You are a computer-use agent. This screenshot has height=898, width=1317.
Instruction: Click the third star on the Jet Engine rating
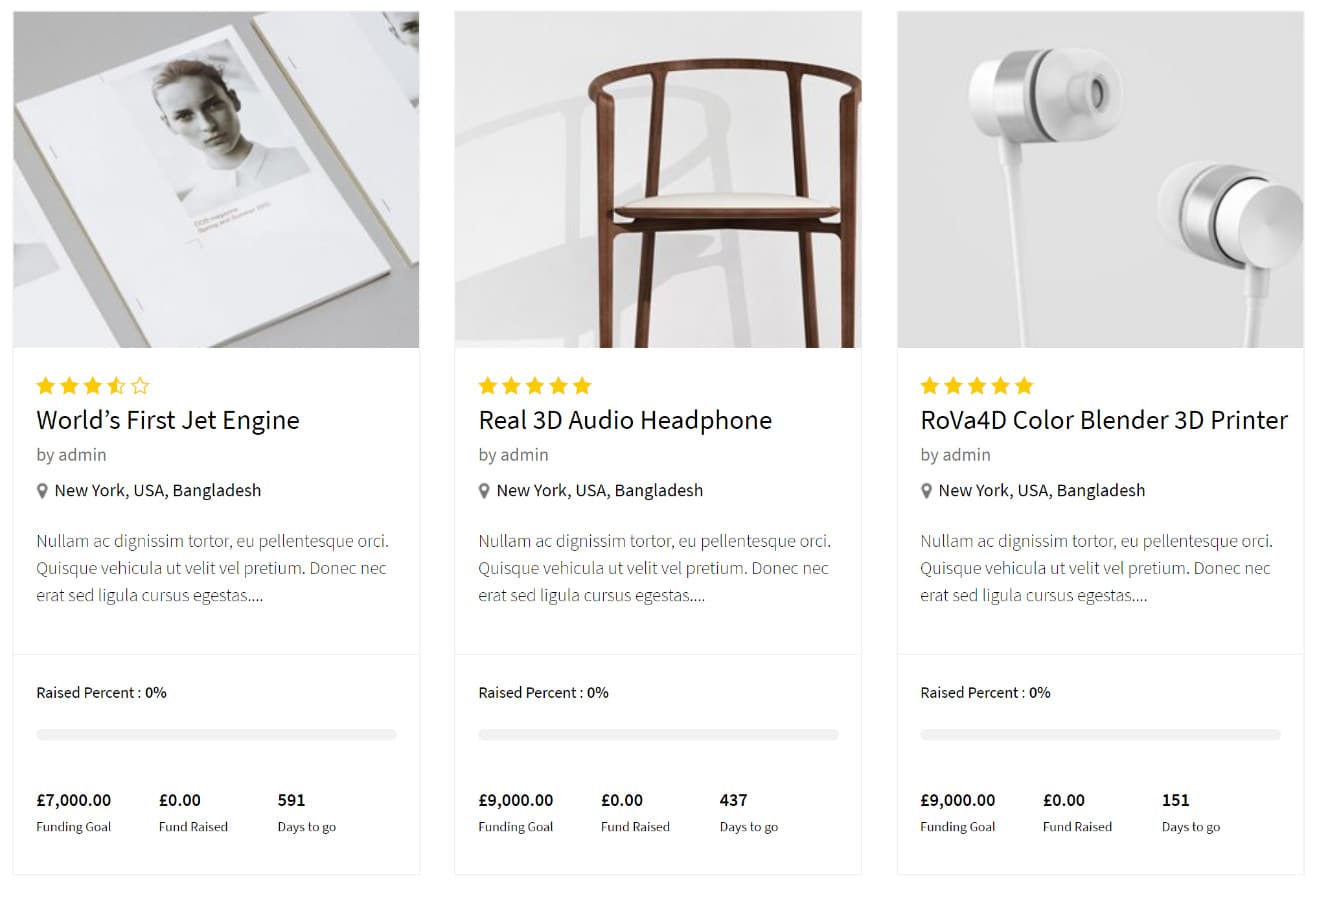(93, 385)
